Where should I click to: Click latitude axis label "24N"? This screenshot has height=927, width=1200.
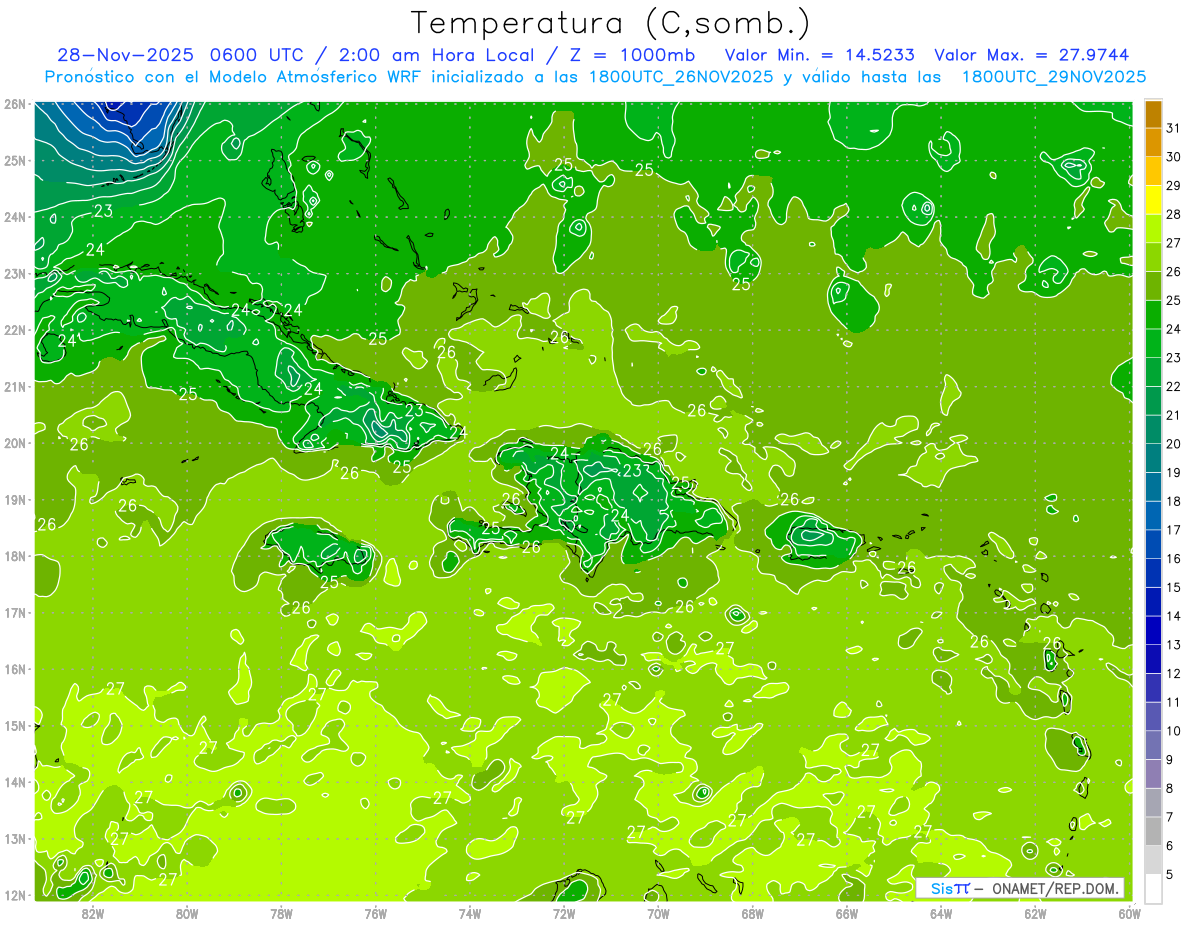(x=15, y=217)
